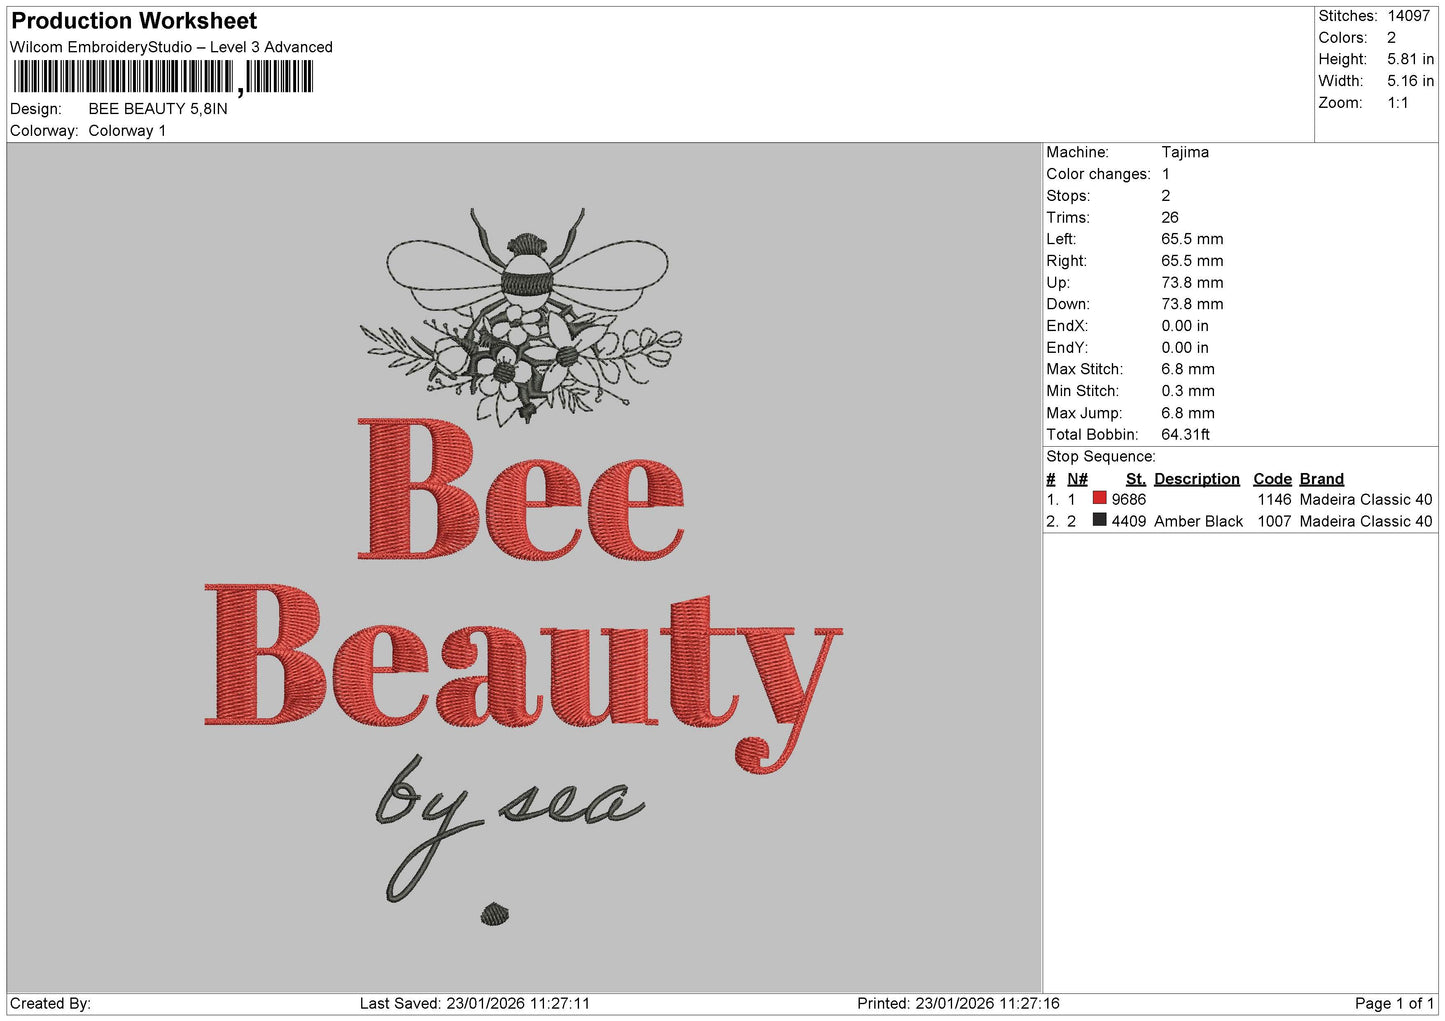
Task: Click the red embroidered word 'Bee'
Action: (x=521, y=489)
